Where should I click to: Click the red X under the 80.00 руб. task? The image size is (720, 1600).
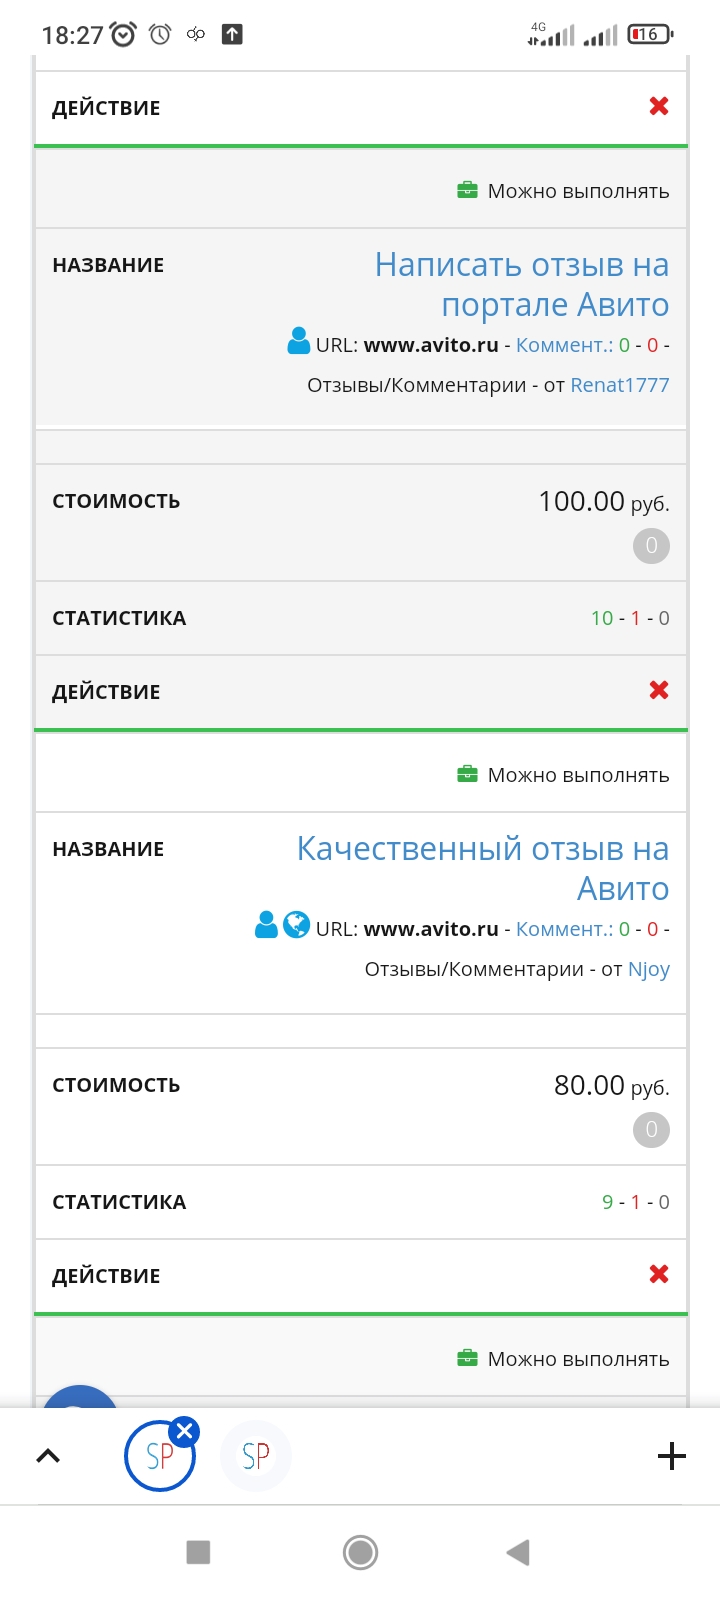659,1274
